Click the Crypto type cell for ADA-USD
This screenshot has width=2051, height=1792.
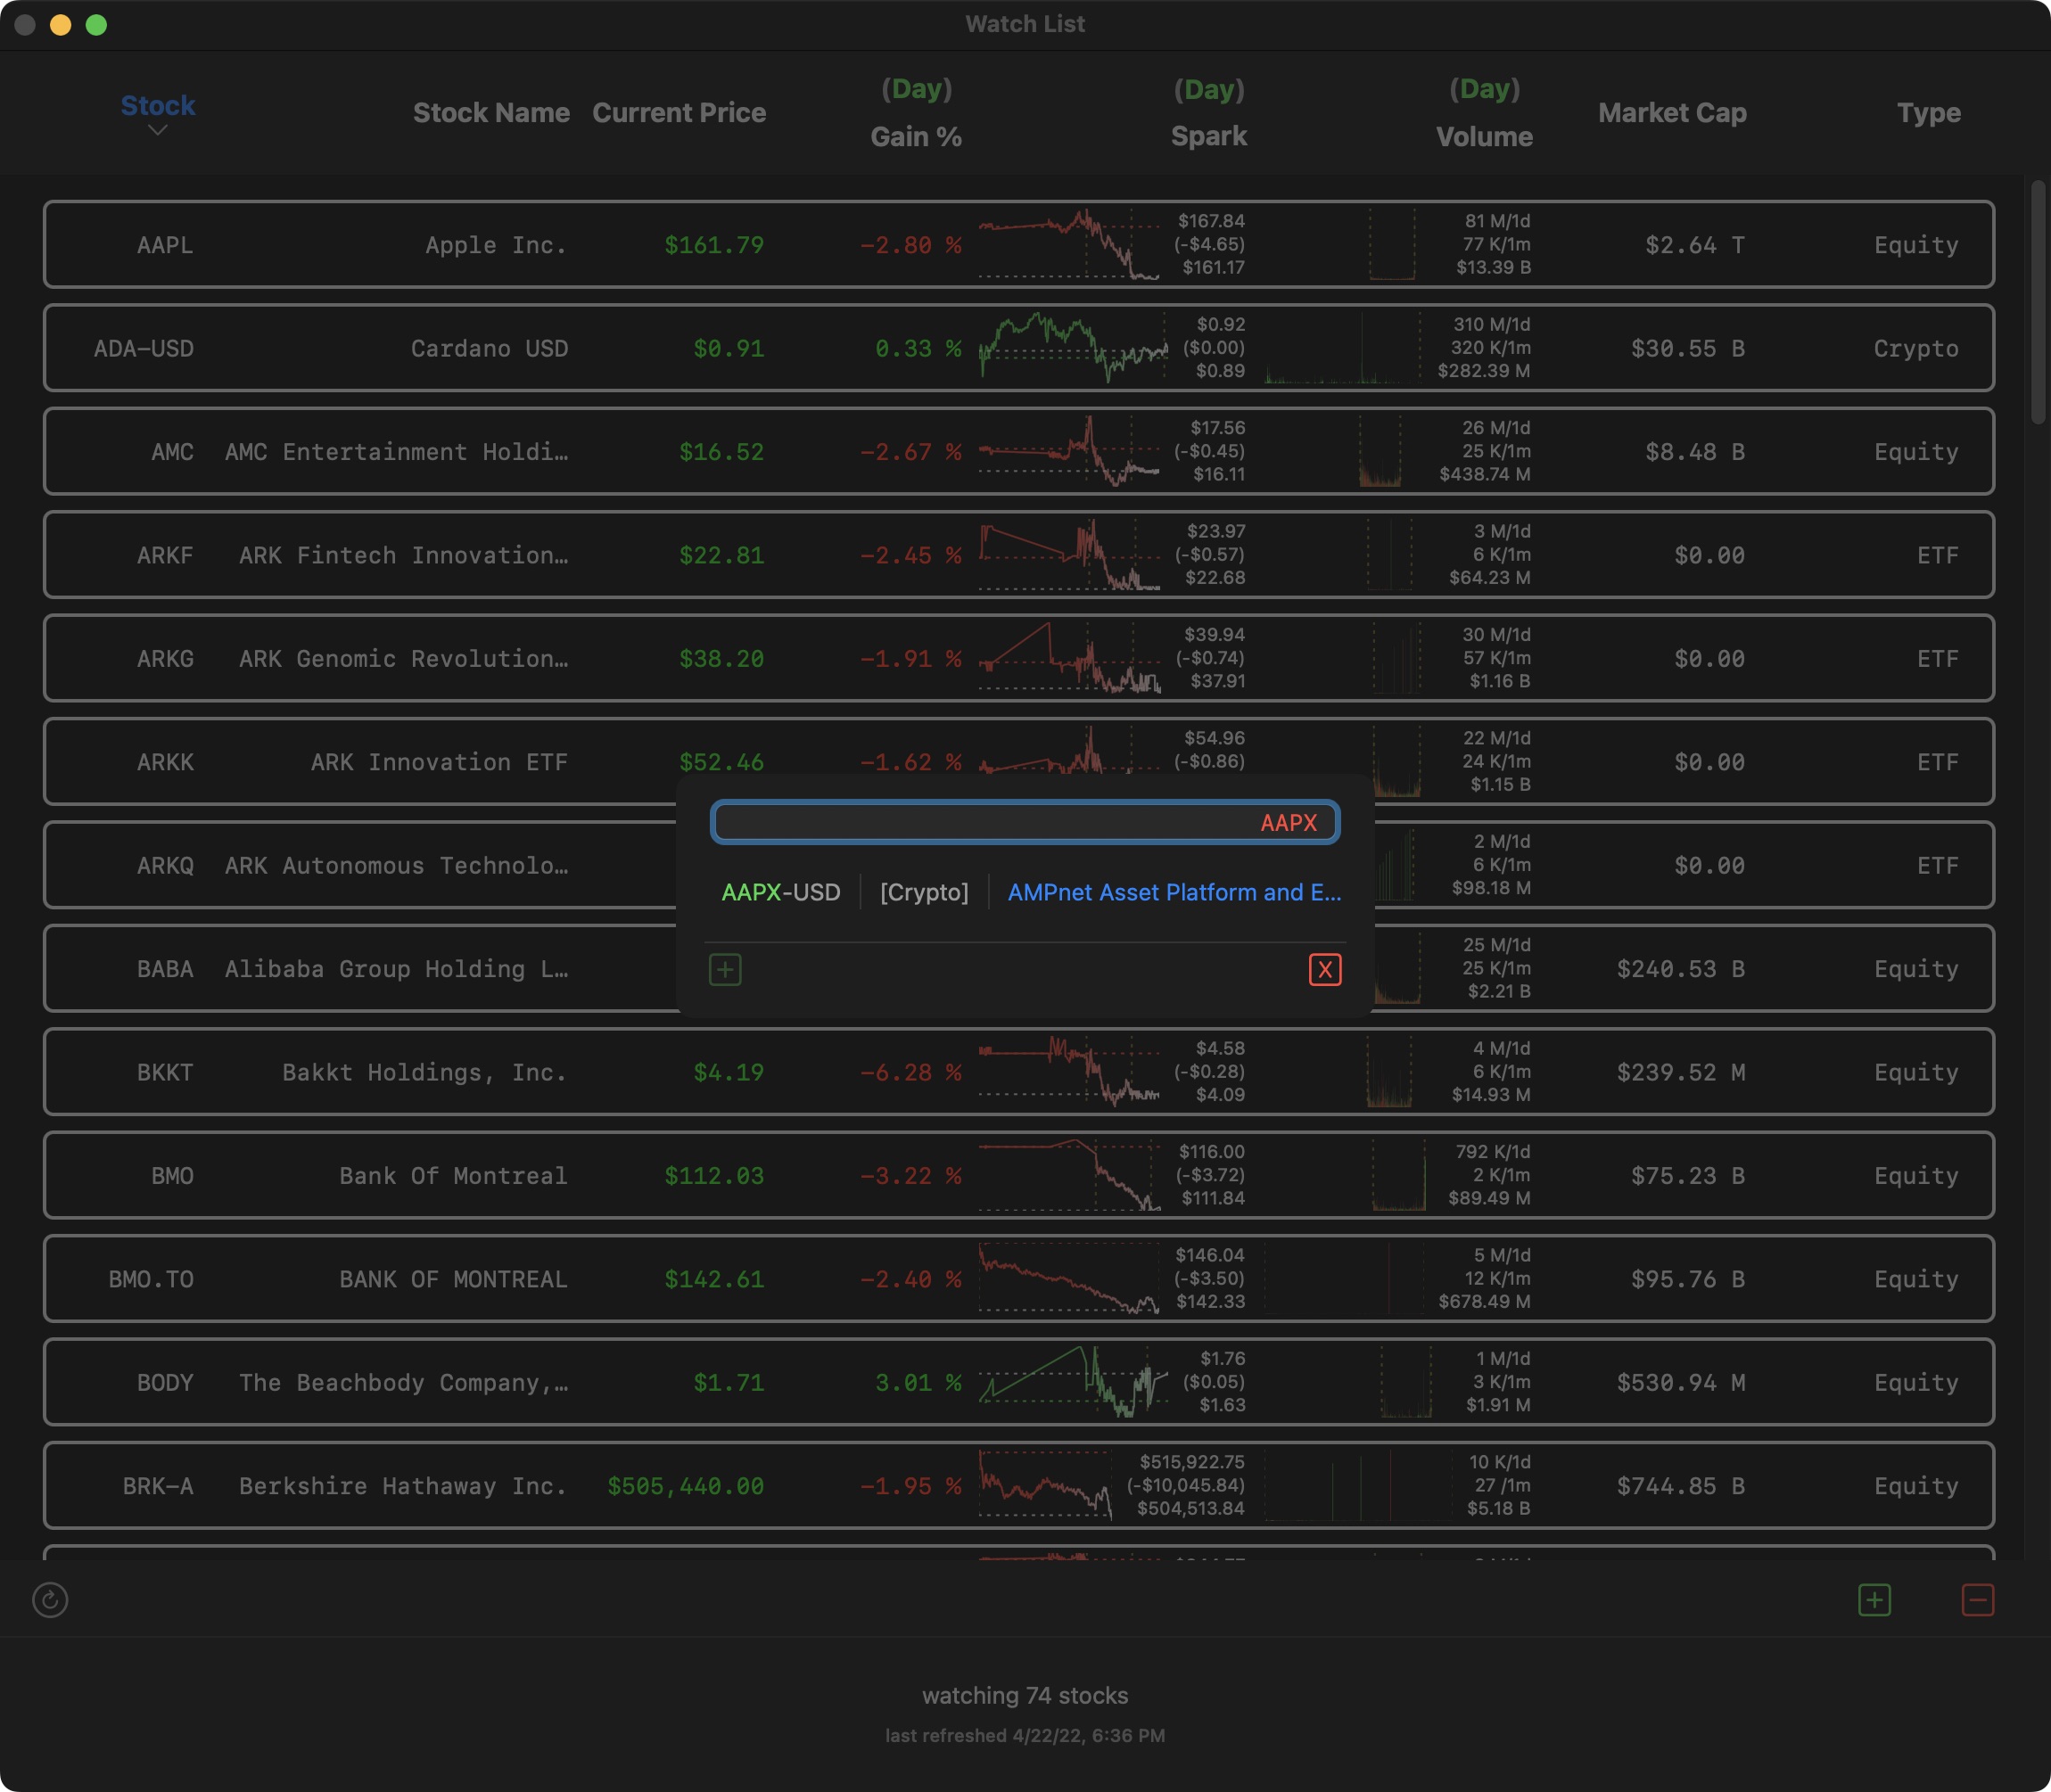(x=1916, y=349)
